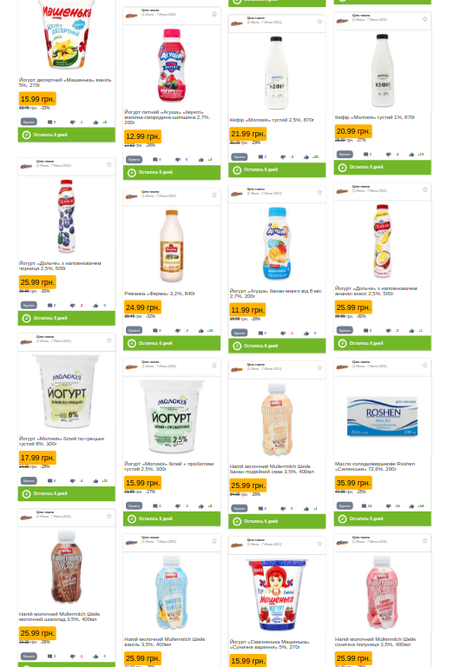Thumbs-up the Молокія probiotic yogurt 2,5%
Image resolution: width=467 pixels, height=667 pixels.
(x=201, y=506)
